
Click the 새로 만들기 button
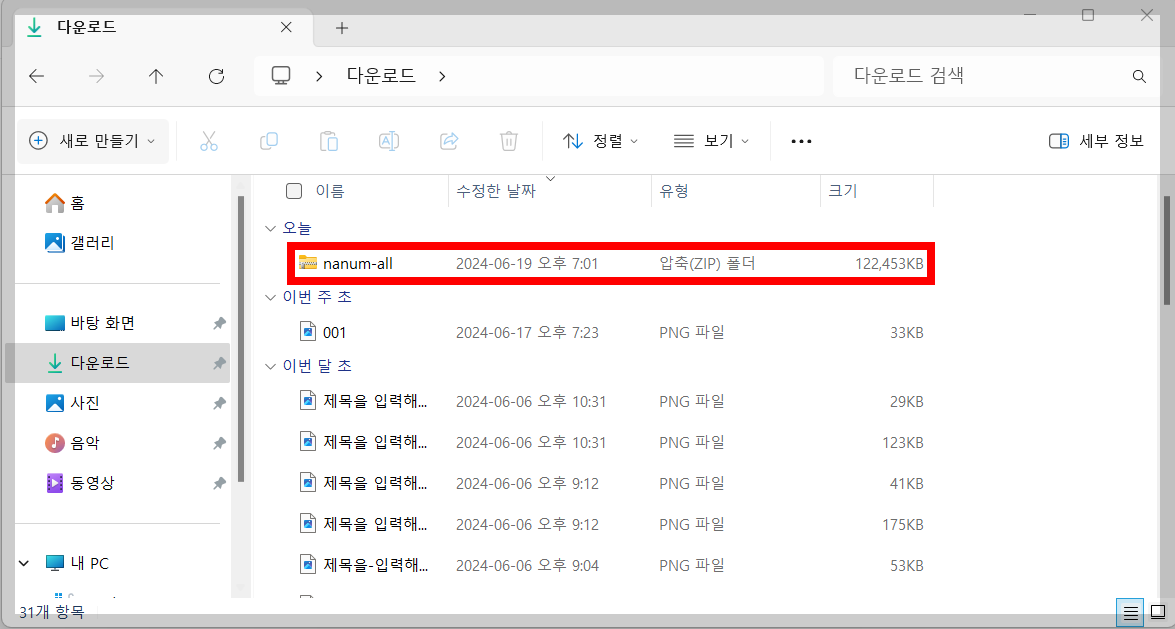click(x=92, y=141)
